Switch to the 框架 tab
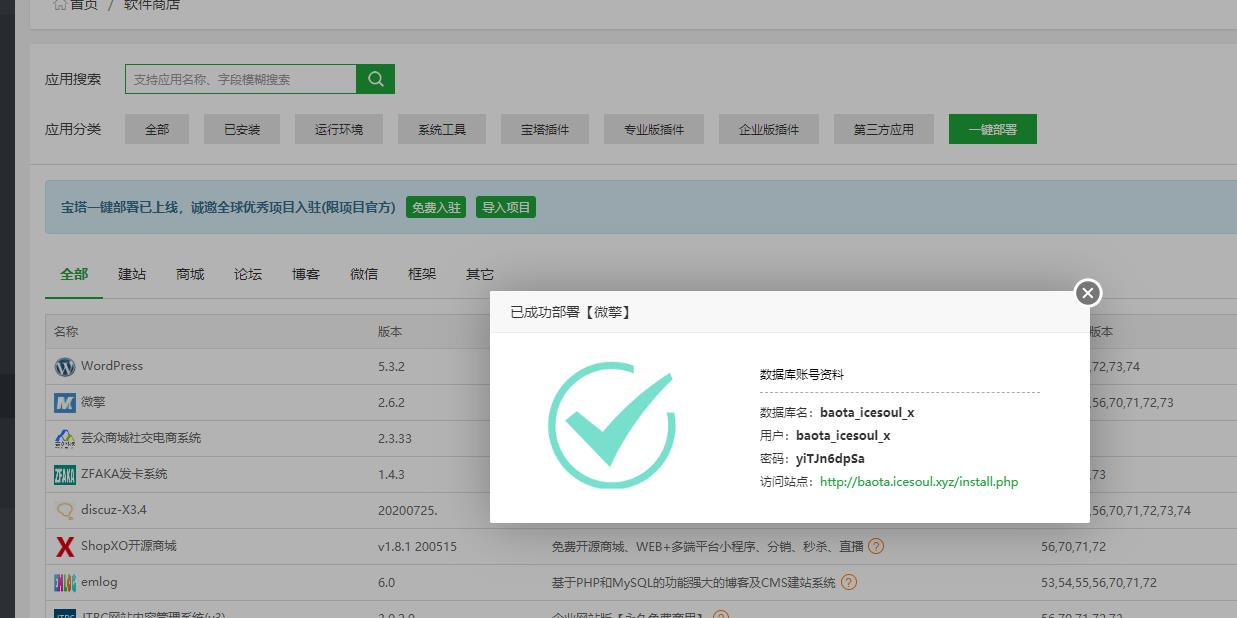 pyautogui.click(x=422, y=274)
